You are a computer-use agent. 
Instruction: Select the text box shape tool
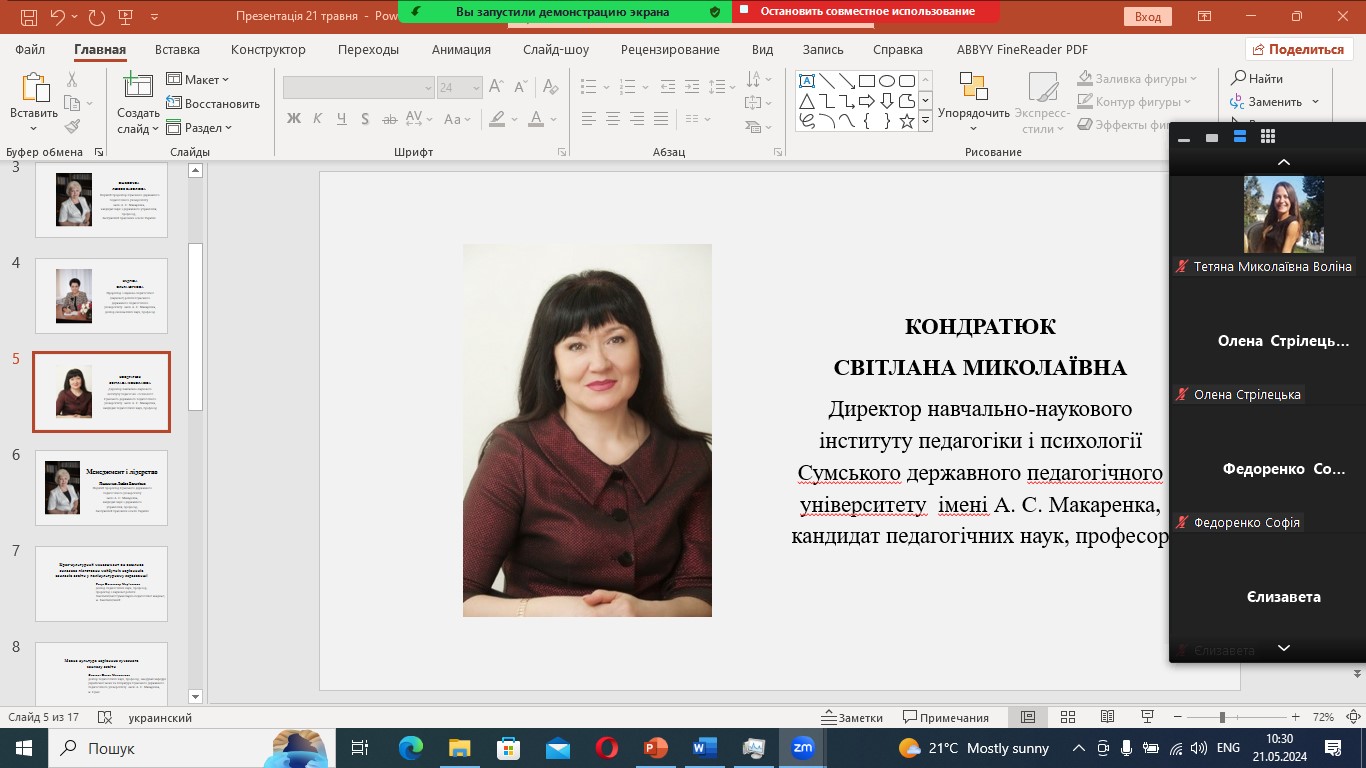pyautogui.click(x=806, y=81)
